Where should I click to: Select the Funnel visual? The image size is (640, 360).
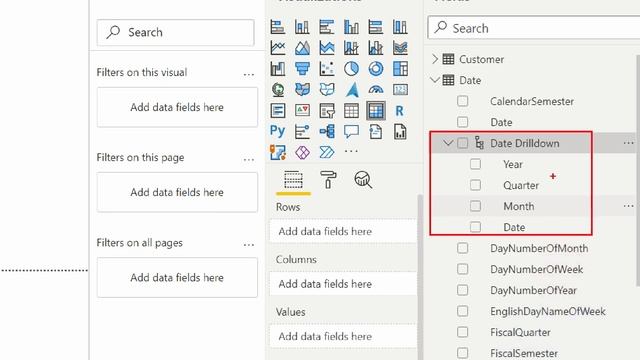[302, 69]
